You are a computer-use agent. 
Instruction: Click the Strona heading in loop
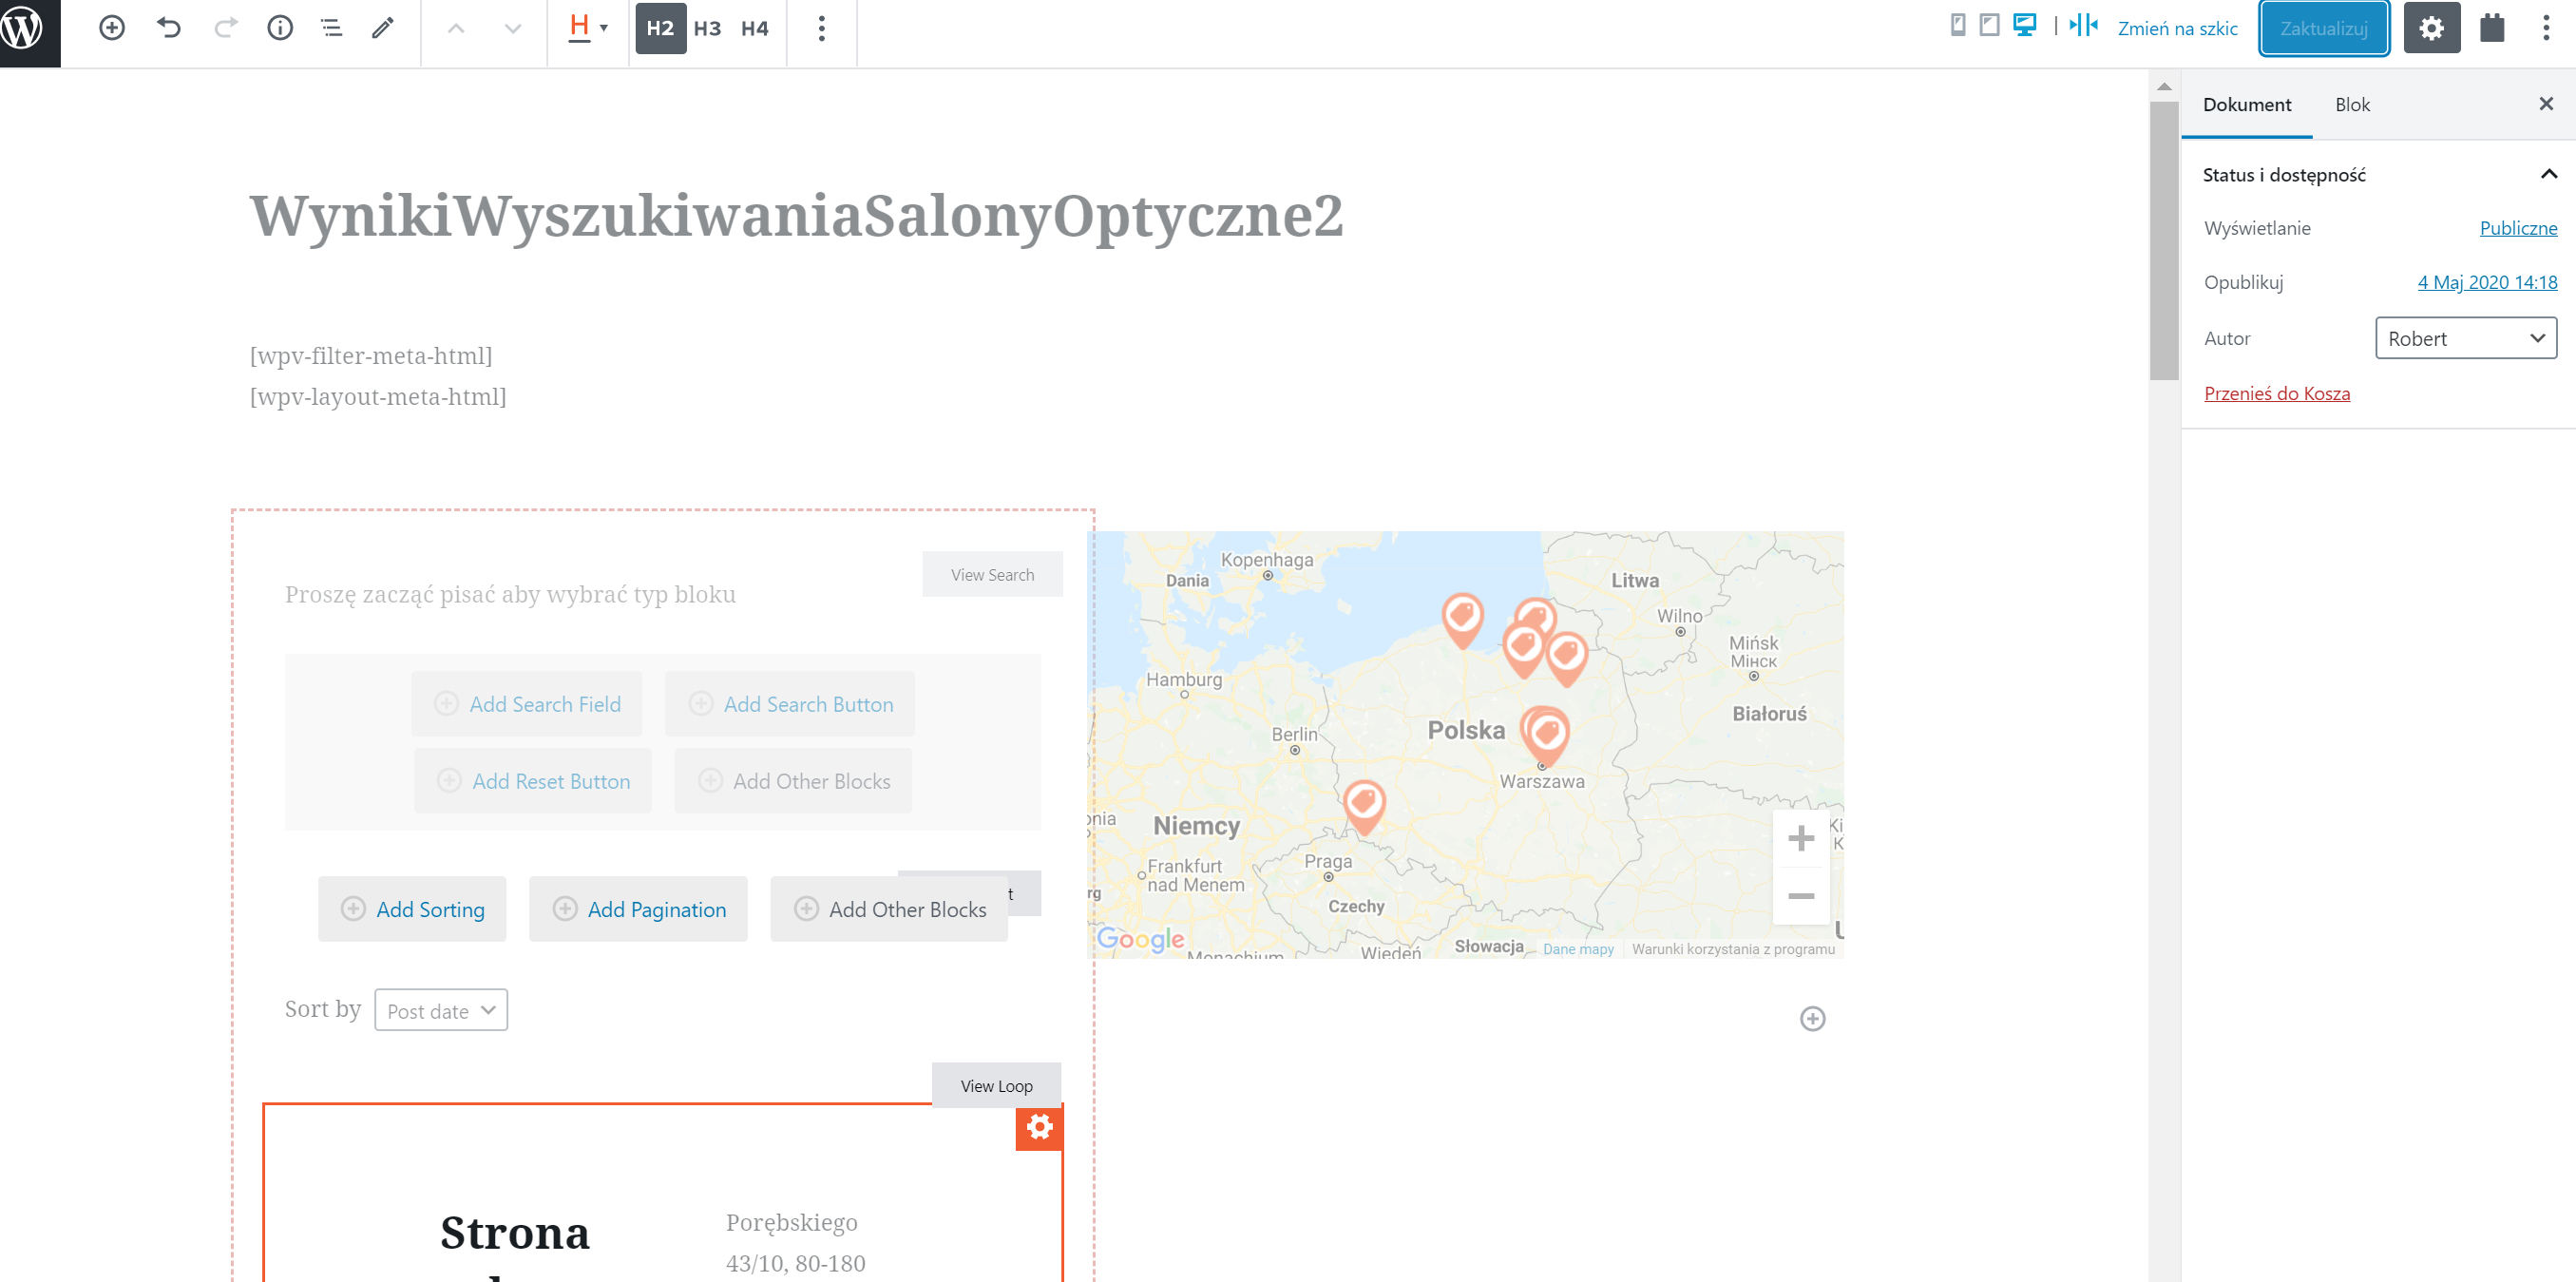click(515, 1232)
